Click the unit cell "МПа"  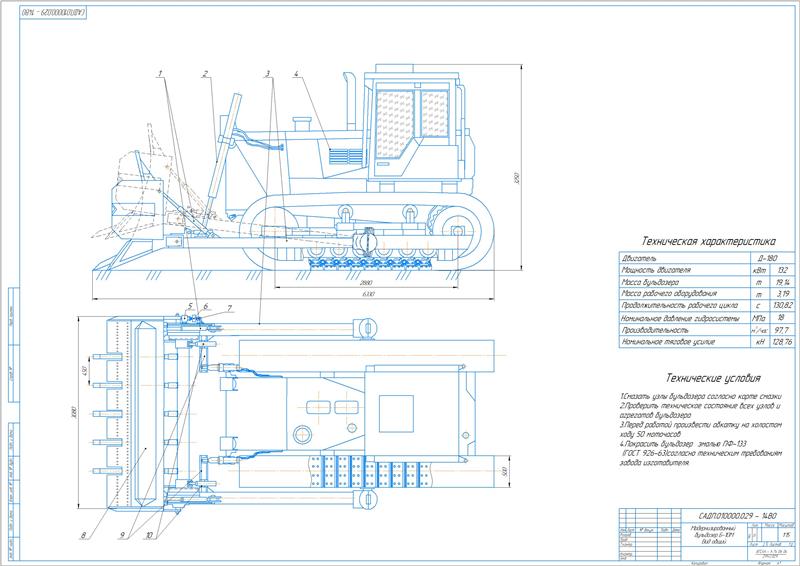[x=759, y=318]
